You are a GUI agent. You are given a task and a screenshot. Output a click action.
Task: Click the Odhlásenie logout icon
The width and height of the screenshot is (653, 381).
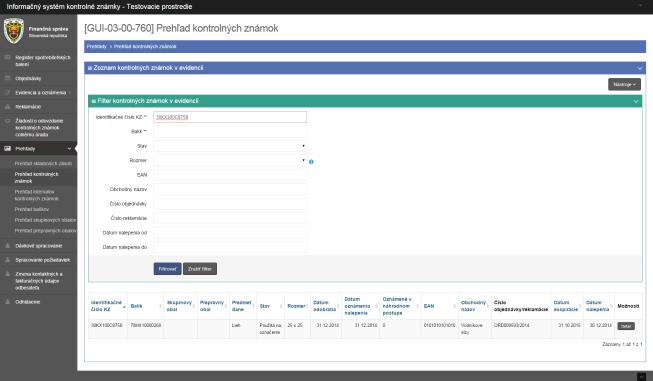7,301
